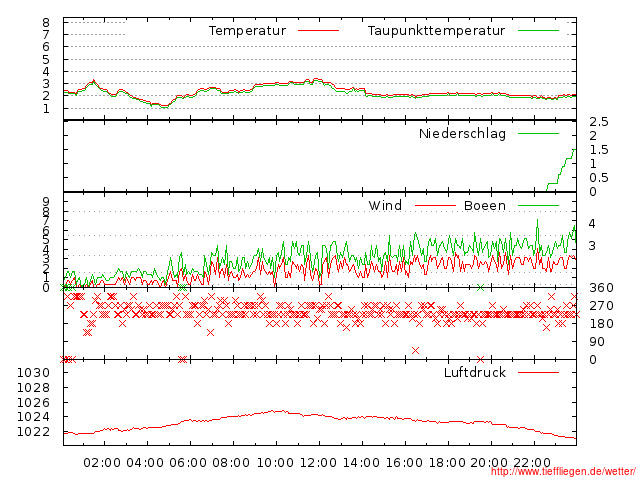Click the 360 wind direction axis value
The height and width of the screenshot is (480, 640).
[x=601, y=288]
